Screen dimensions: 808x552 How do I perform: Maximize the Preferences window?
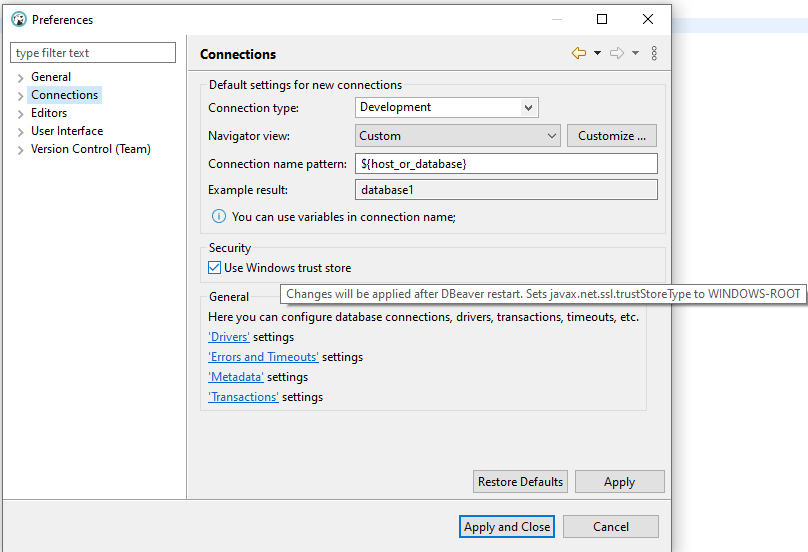coord(602,19)
